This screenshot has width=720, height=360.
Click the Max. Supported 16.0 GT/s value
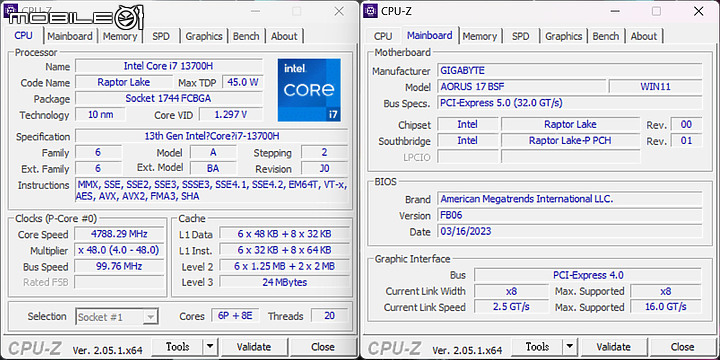click(666, 307)
